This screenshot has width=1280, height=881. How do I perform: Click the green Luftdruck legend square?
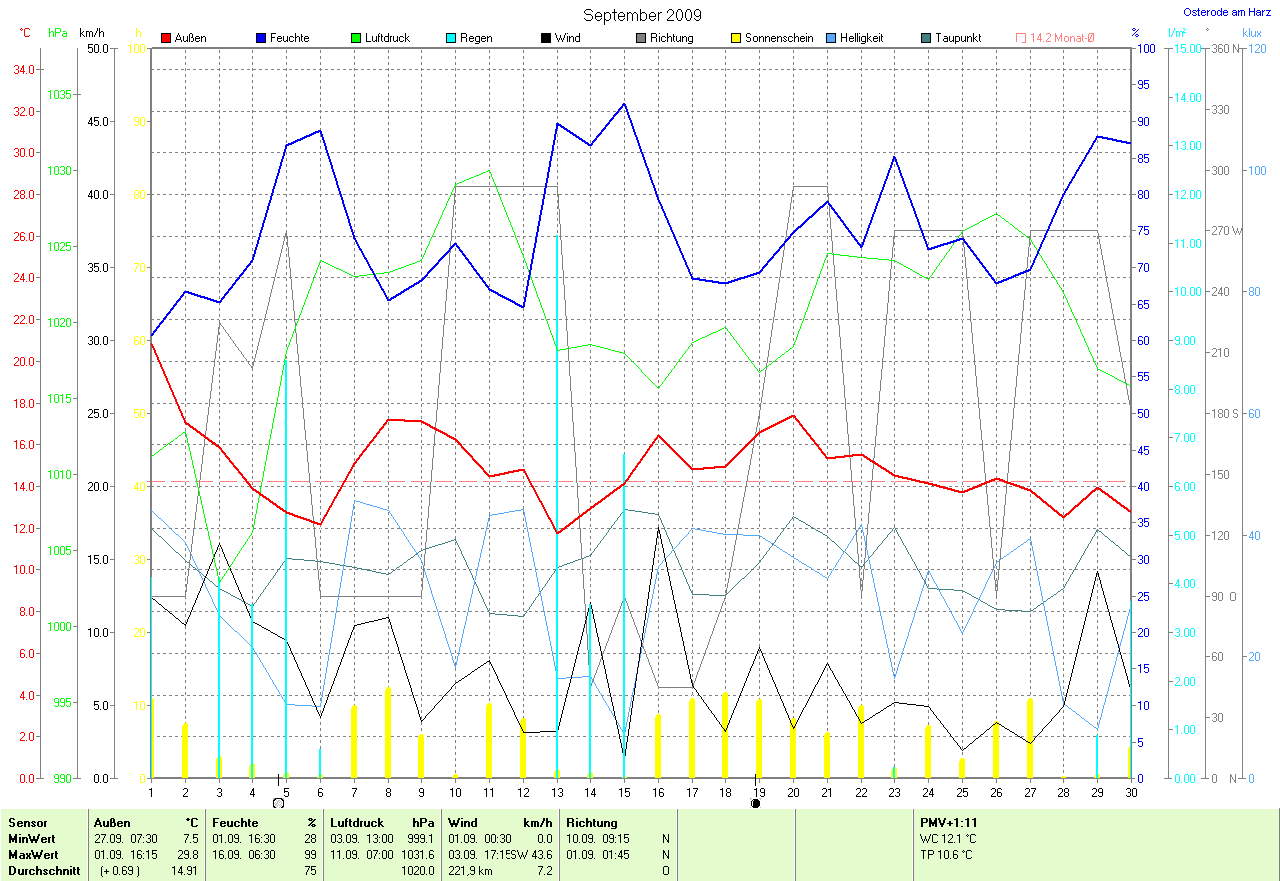pyautogui.click(x=355, y=38)
